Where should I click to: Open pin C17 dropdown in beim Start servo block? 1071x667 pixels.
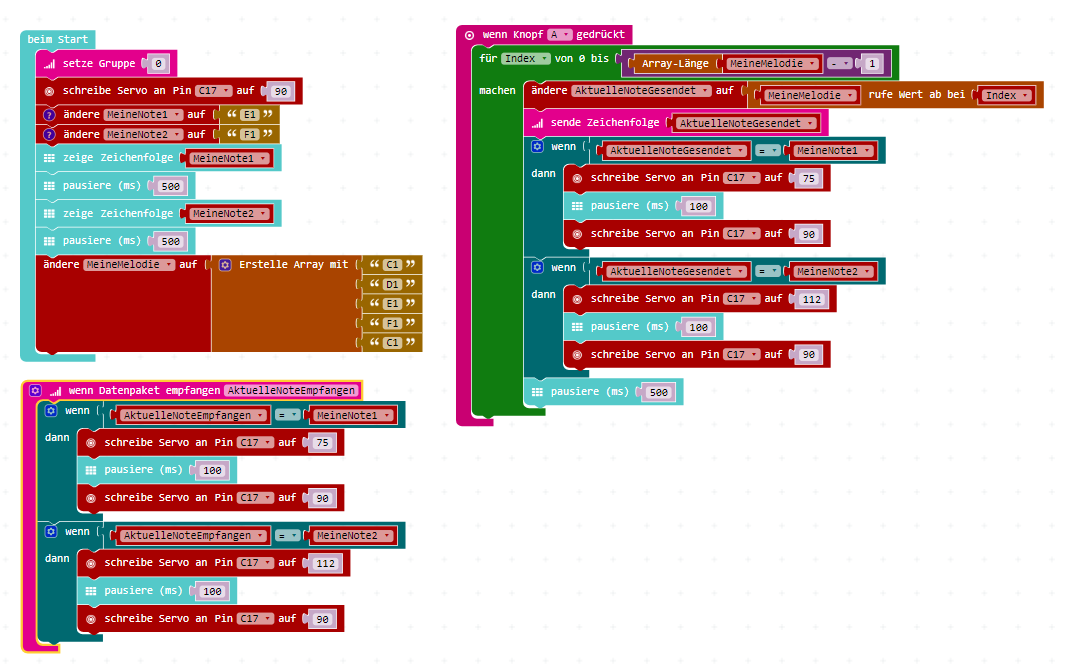[213, 91]
